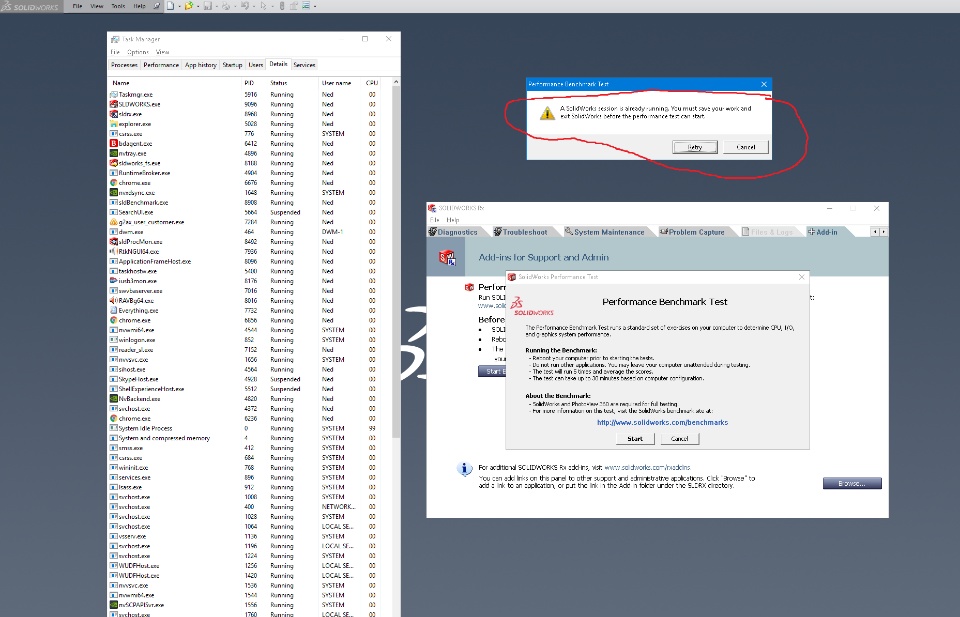
Task: Click Start in Performance Benchmark Test dialog
Action: click(635, 439)
